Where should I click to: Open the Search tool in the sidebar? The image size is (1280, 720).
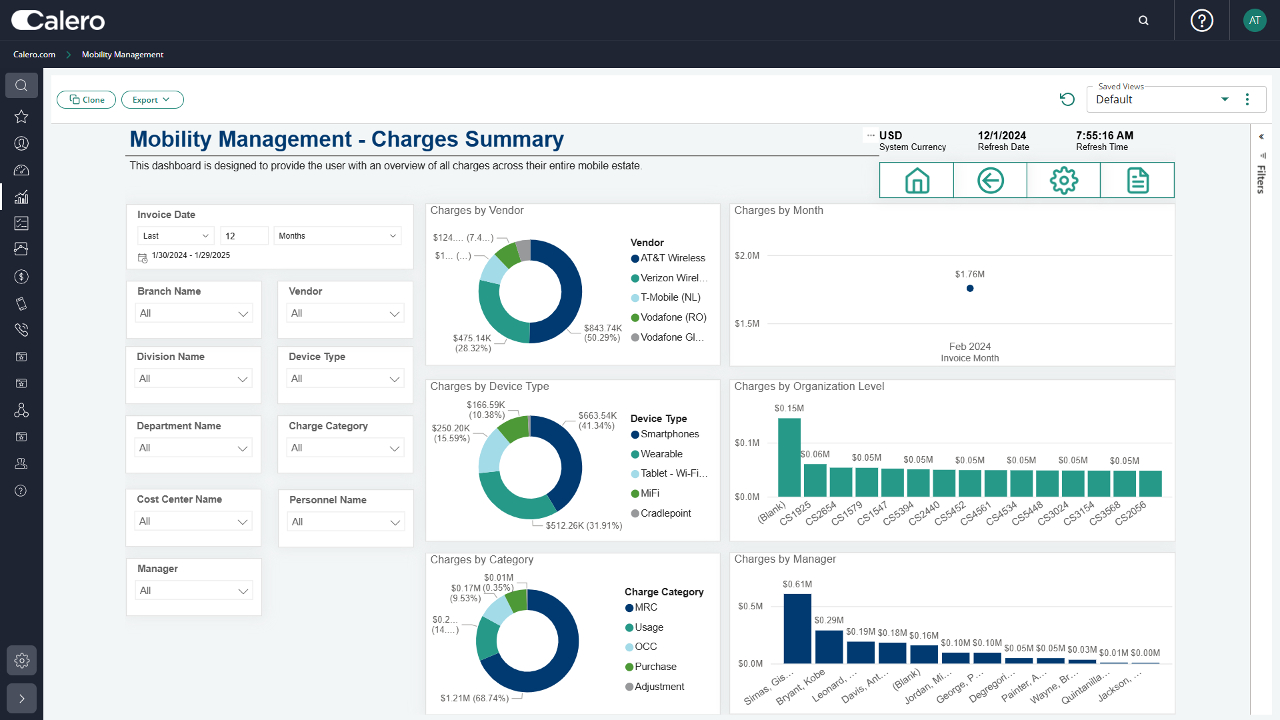point(21,85)
